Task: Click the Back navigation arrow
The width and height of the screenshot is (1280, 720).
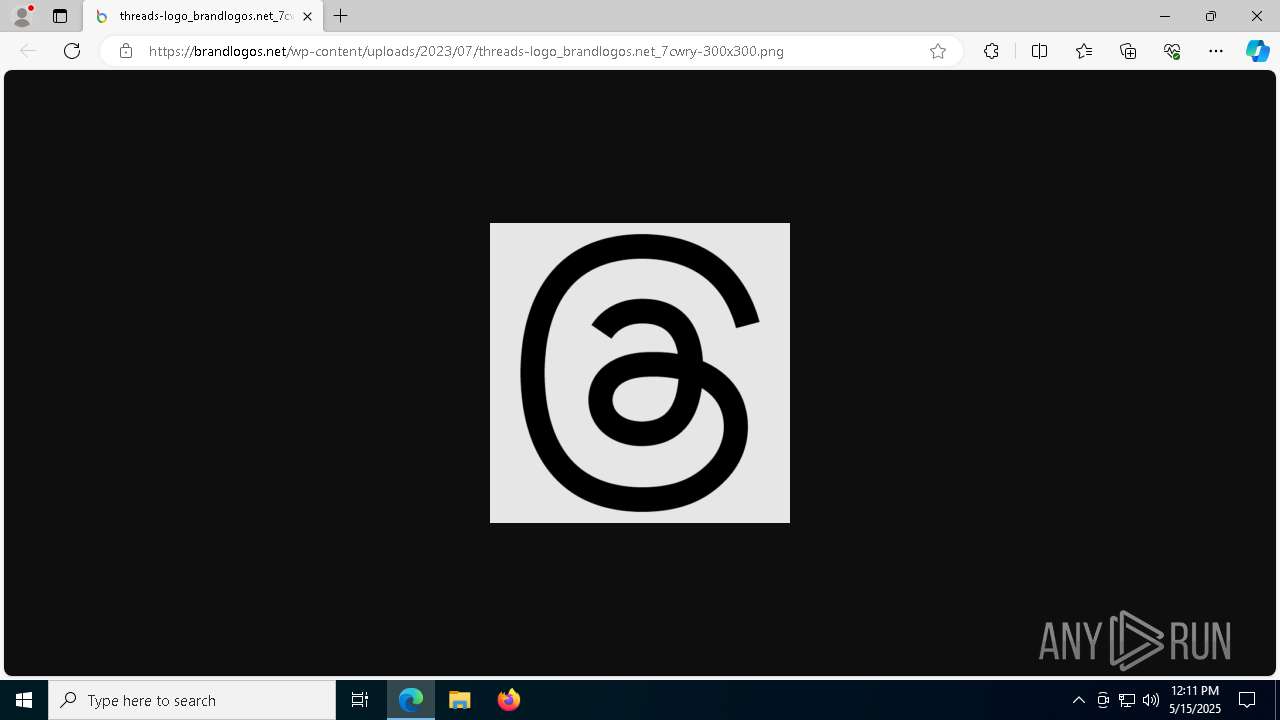Action: (28, 51)
